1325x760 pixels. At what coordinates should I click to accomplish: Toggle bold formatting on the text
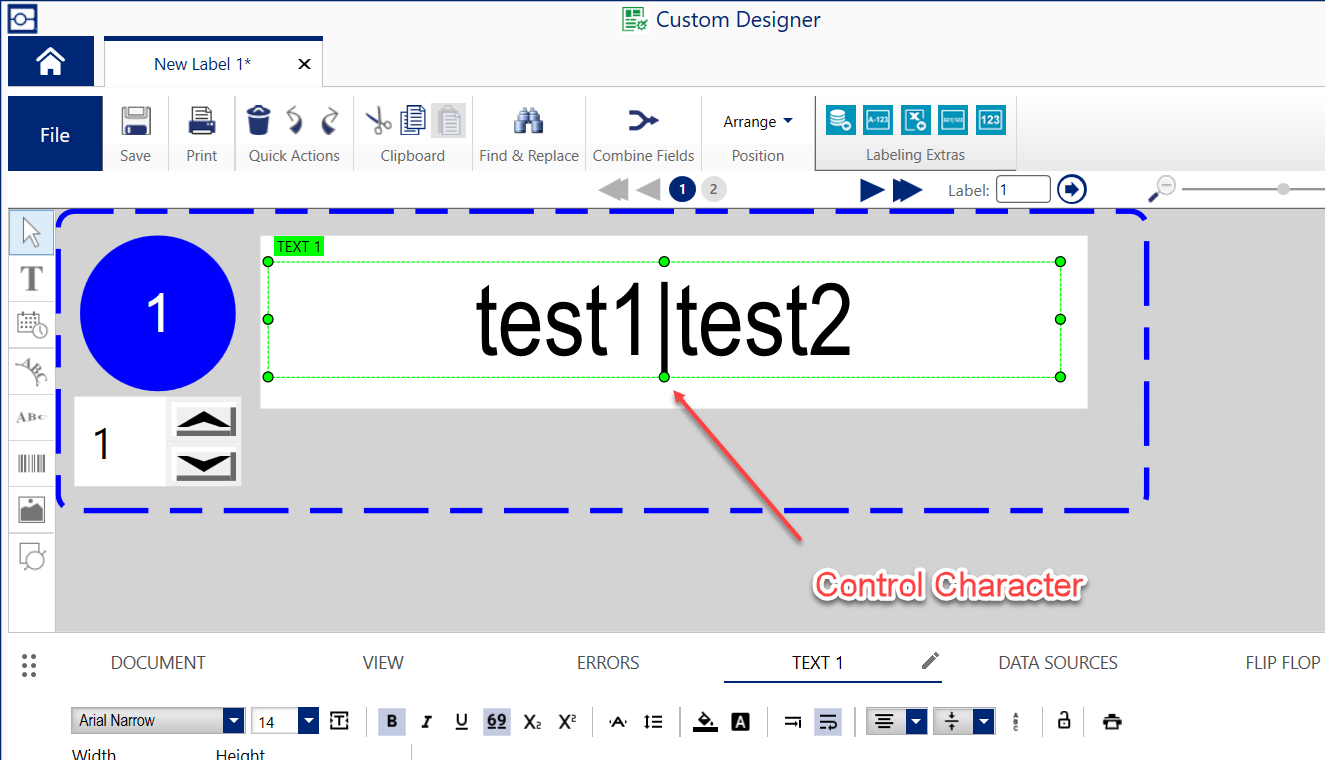[x=391, y=721]
